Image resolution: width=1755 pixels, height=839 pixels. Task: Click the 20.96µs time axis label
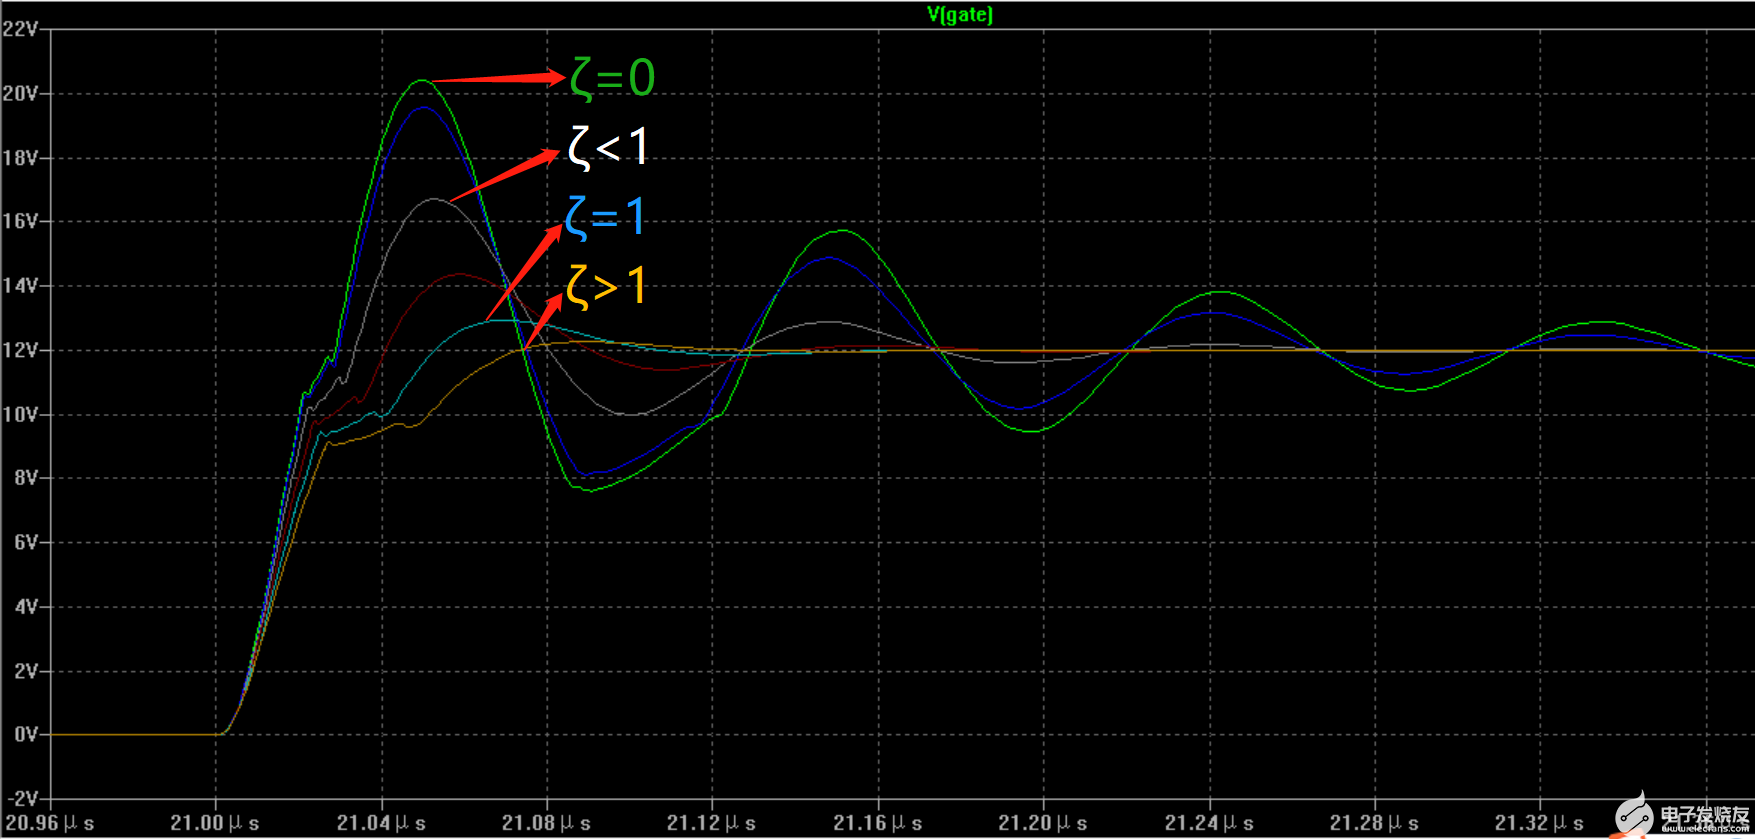tap(50, 823)
